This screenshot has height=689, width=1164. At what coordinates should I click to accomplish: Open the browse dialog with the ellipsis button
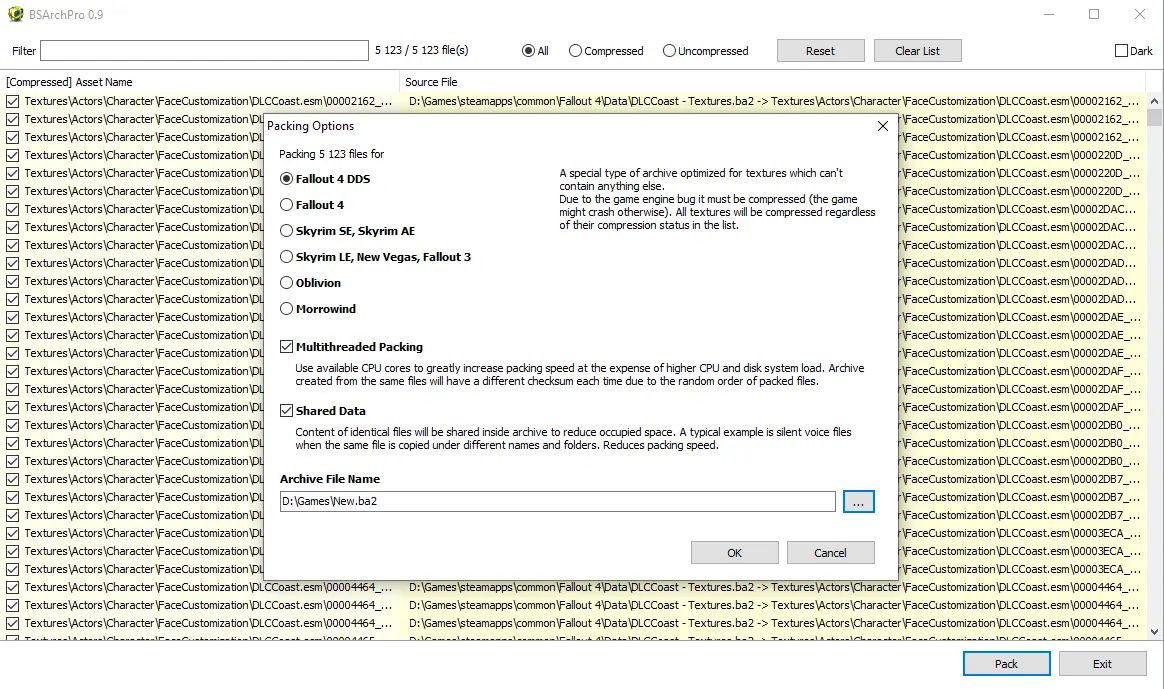coord(858,501)
